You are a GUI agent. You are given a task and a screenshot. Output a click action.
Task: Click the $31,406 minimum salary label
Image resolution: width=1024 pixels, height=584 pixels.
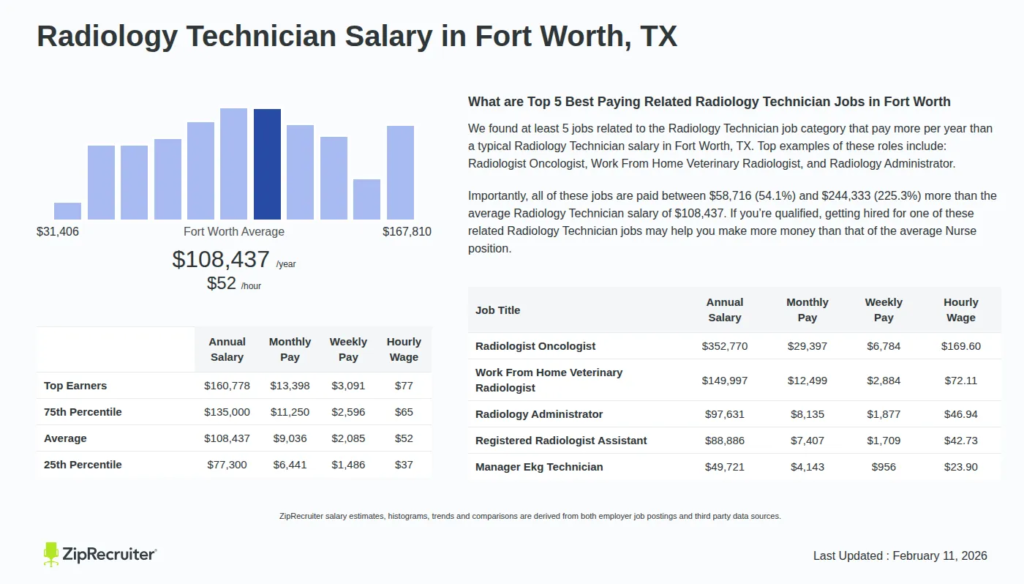[x=56, y=231]
